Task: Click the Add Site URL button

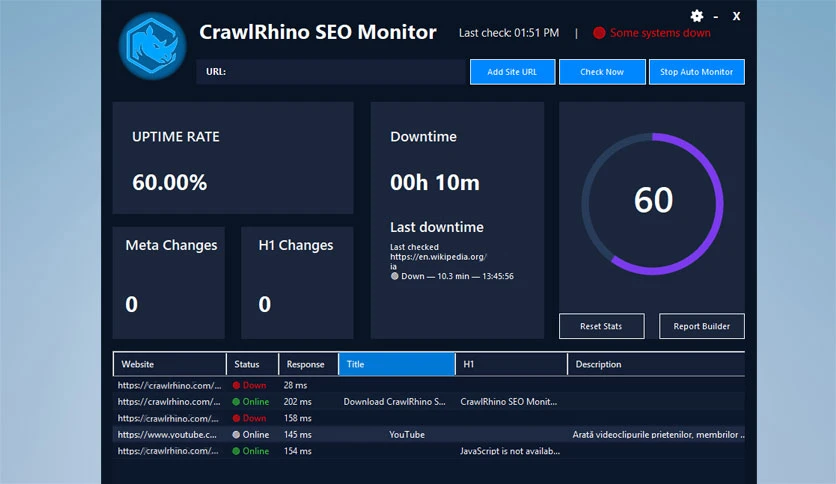Action: (x=512, y=72)
